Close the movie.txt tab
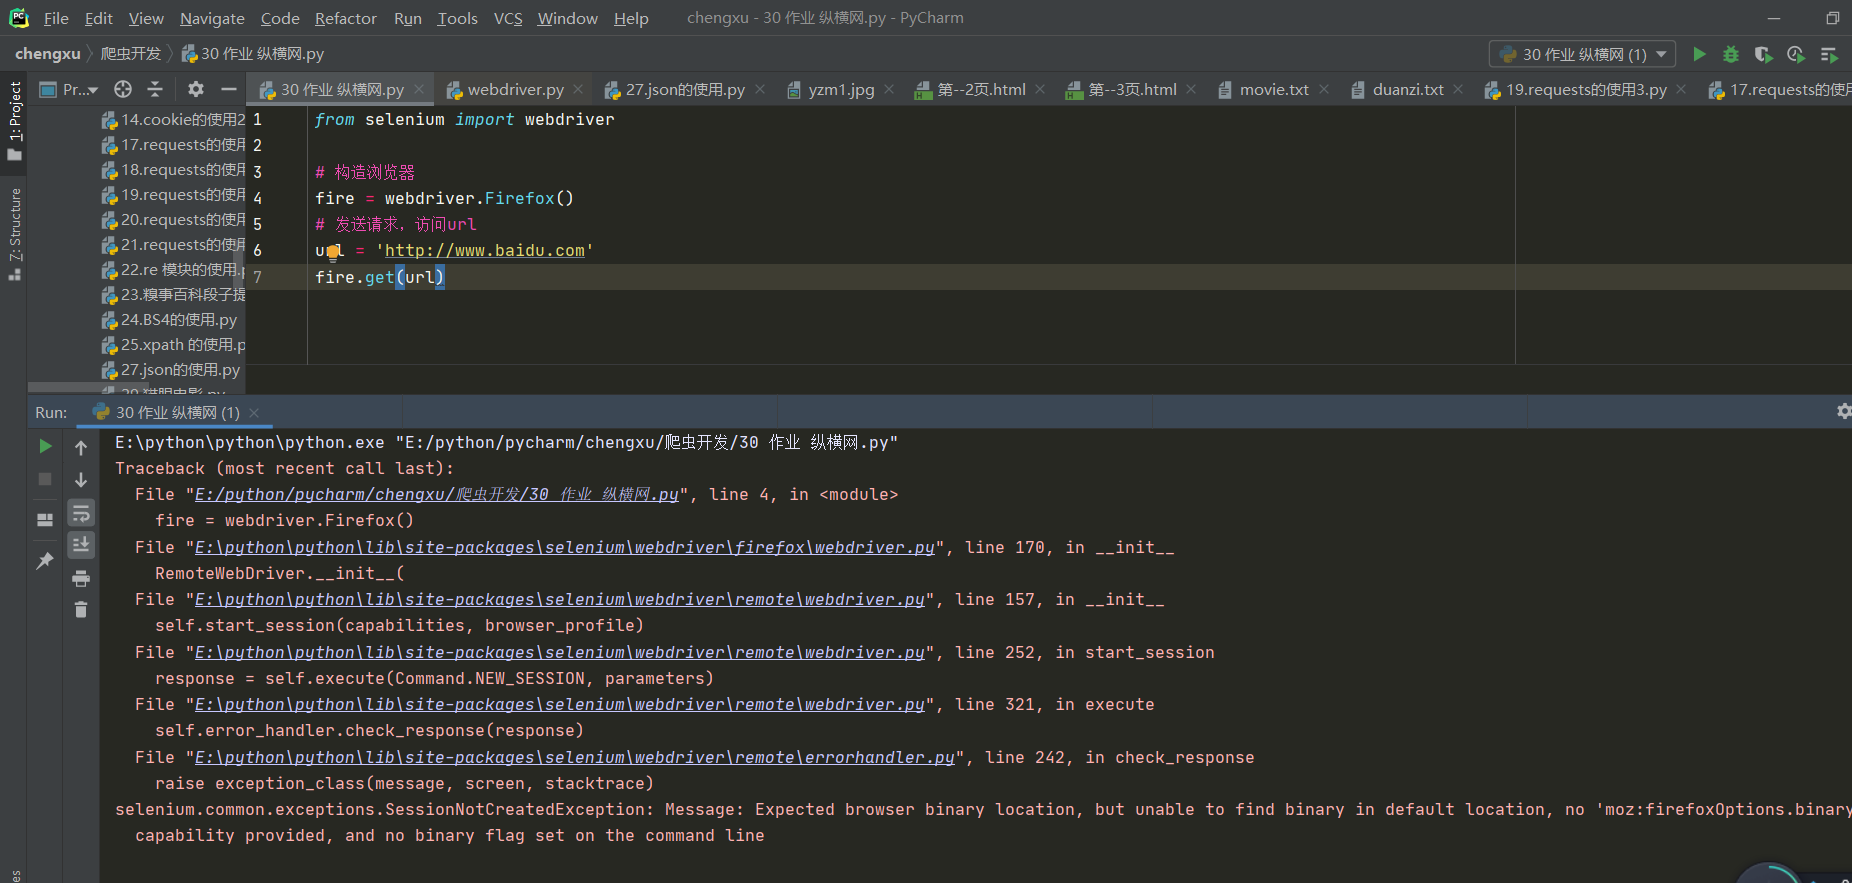The width and height of the screenshot is (1852, 883). pyautogui.click(x=1324, y=89)
